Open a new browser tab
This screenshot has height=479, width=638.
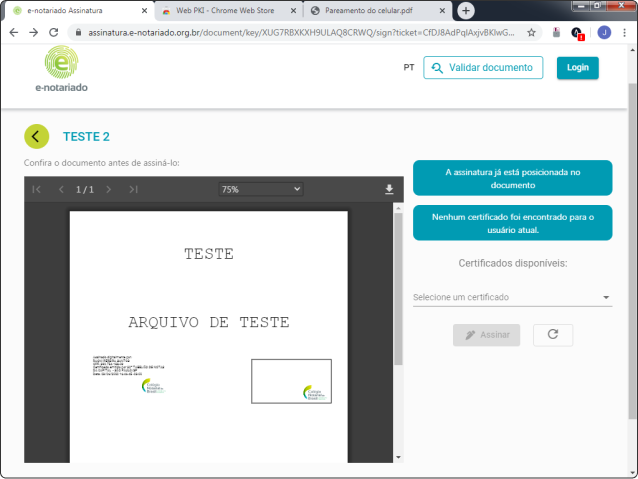(x=466, y=10)
